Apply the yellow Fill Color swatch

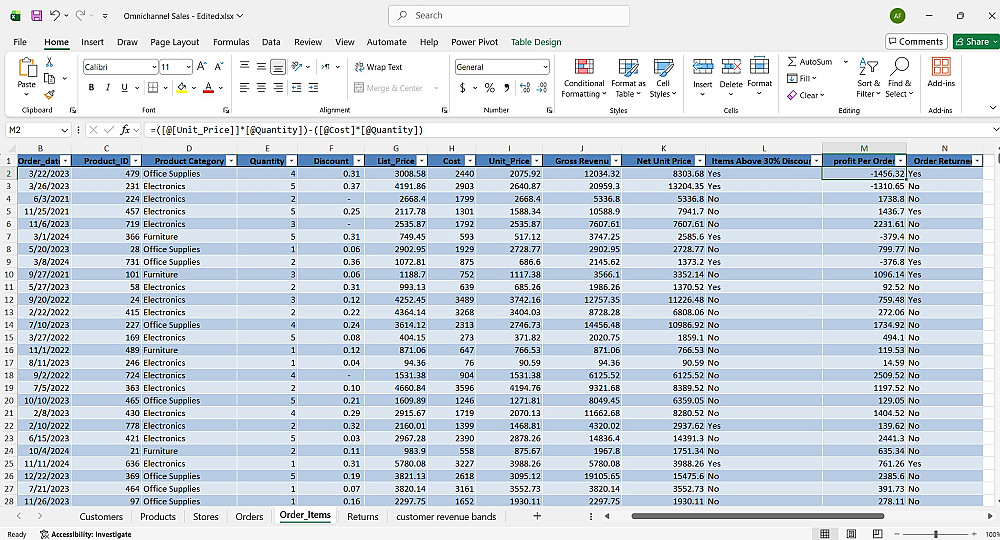tap(181, 88)
